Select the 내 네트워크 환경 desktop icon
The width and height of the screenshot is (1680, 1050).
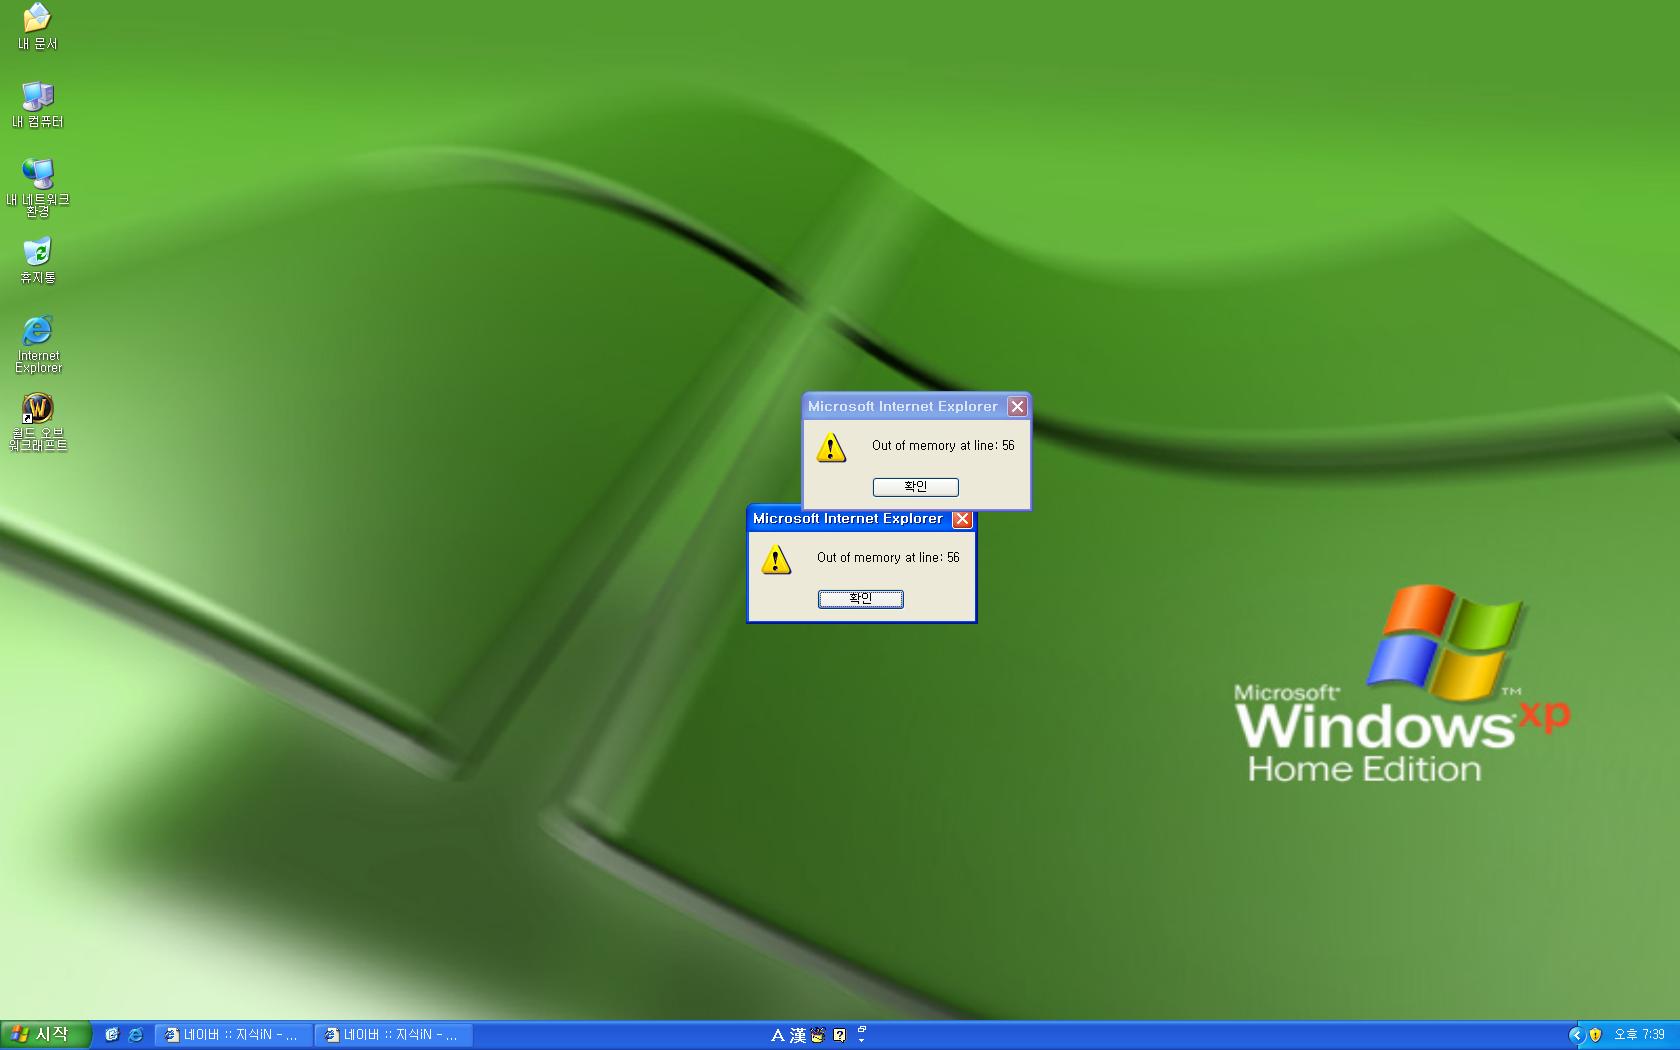[x=37, y=187]
